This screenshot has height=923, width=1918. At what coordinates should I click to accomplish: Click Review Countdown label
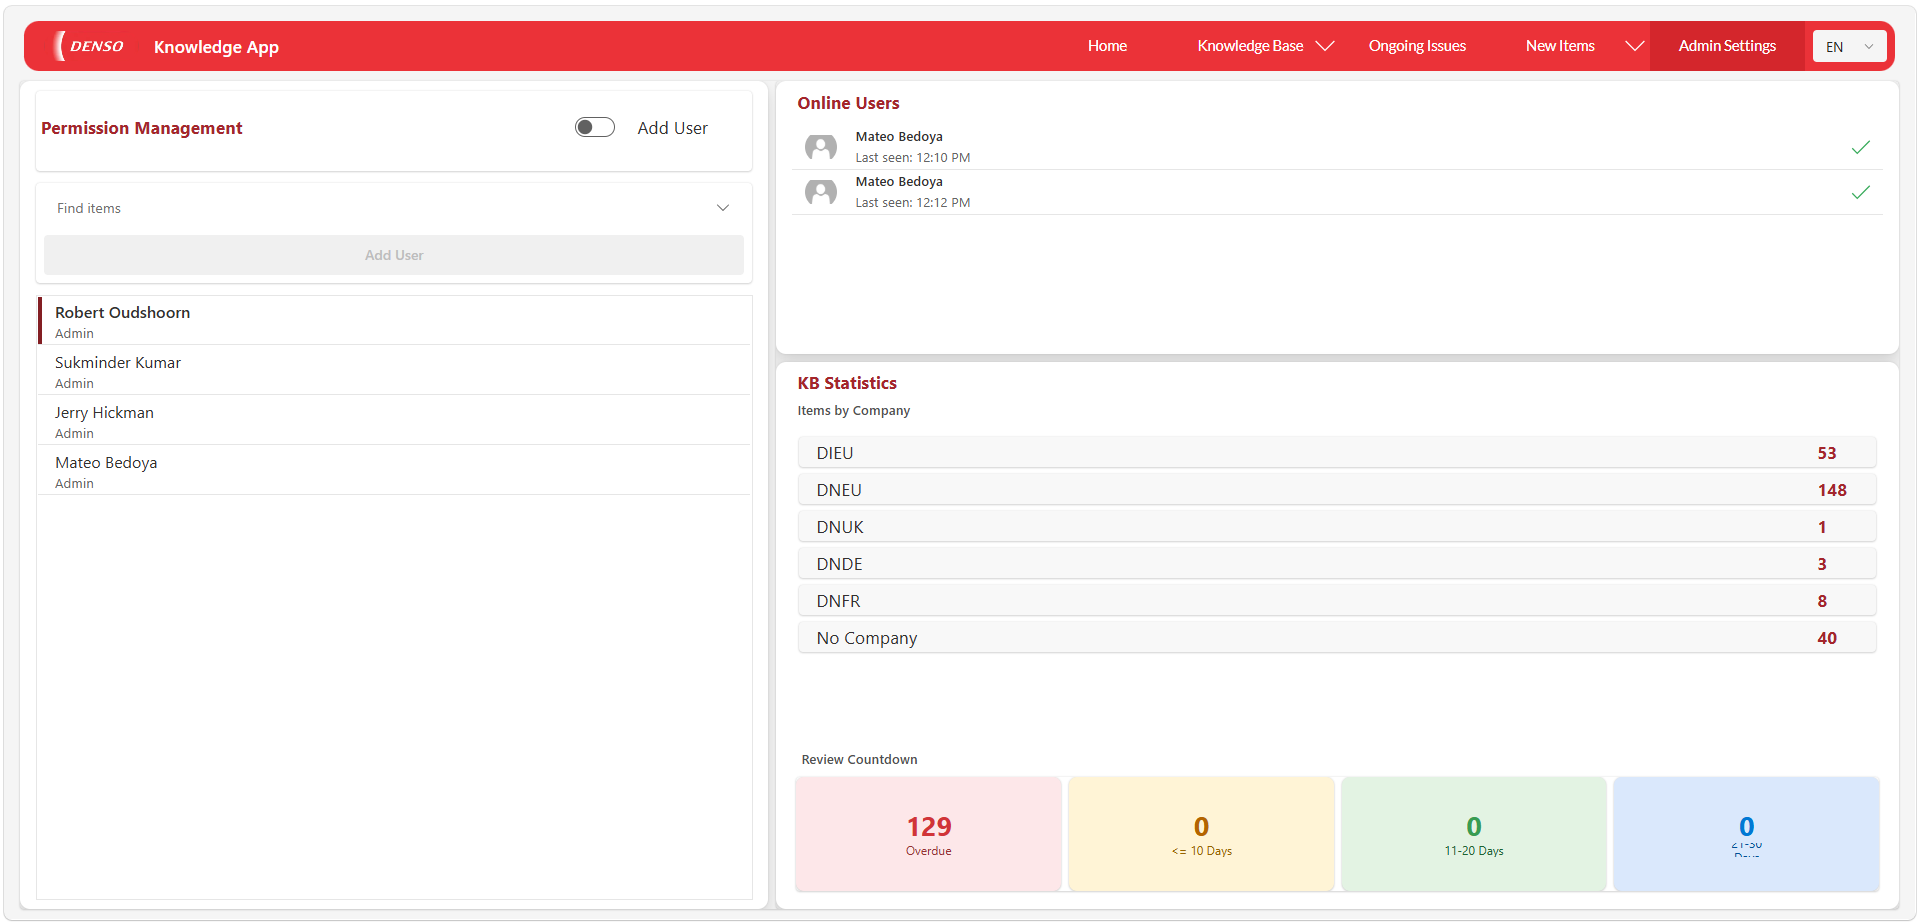tap(859, 760)
